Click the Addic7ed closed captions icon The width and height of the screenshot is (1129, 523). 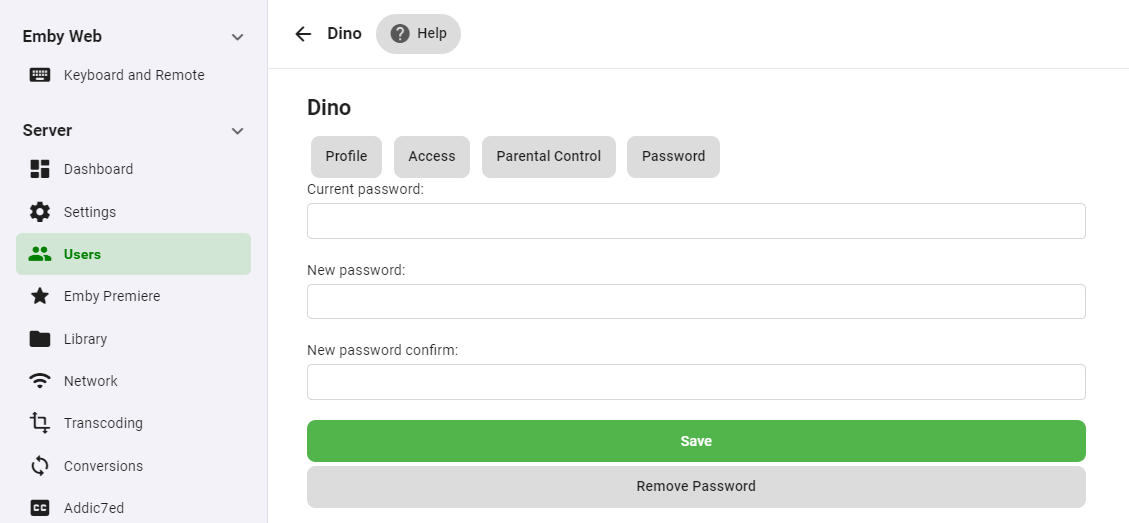[40, 508]
